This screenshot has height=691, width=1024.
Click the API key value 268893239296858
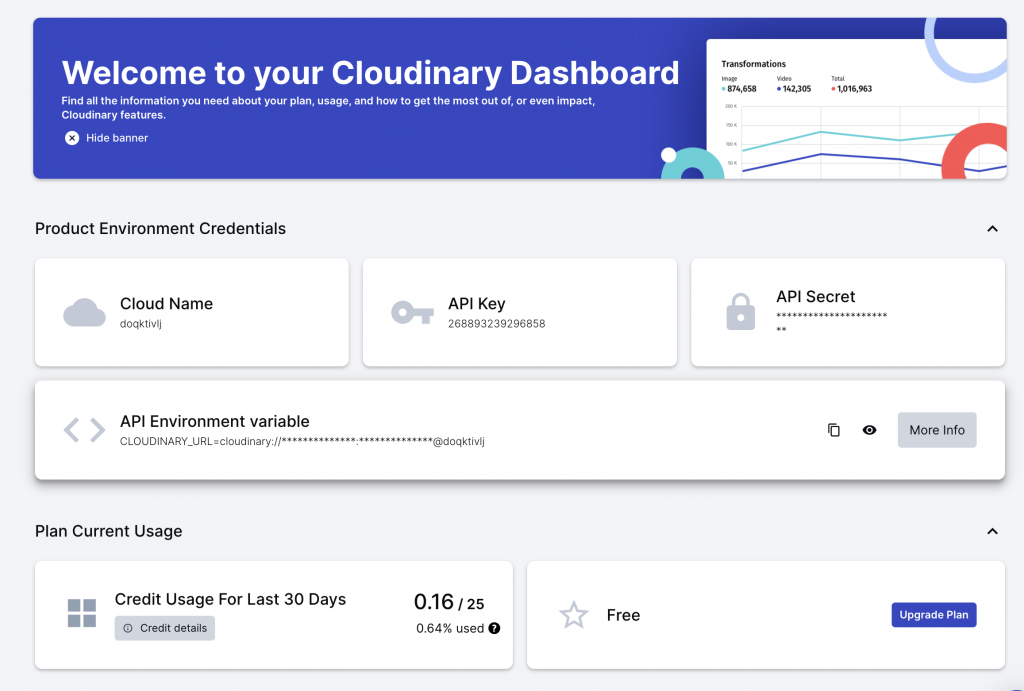(496, 323)
